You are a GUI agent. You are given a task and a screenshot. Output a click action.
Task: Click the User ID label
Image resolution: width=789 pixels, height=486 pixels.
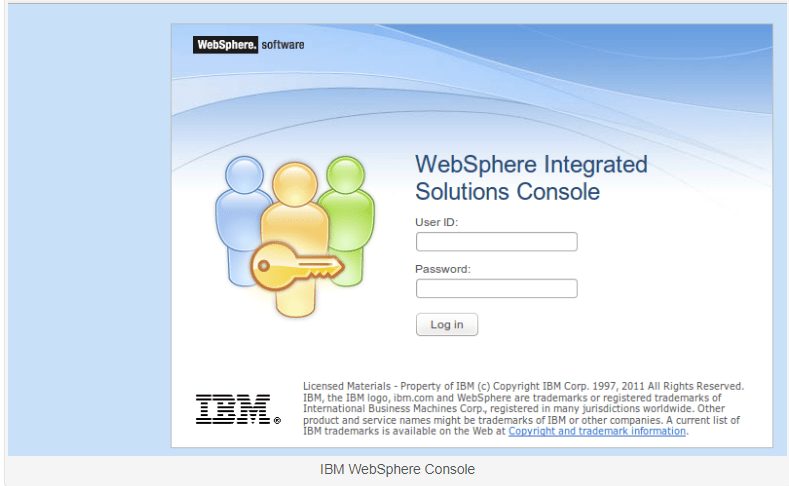436,222
